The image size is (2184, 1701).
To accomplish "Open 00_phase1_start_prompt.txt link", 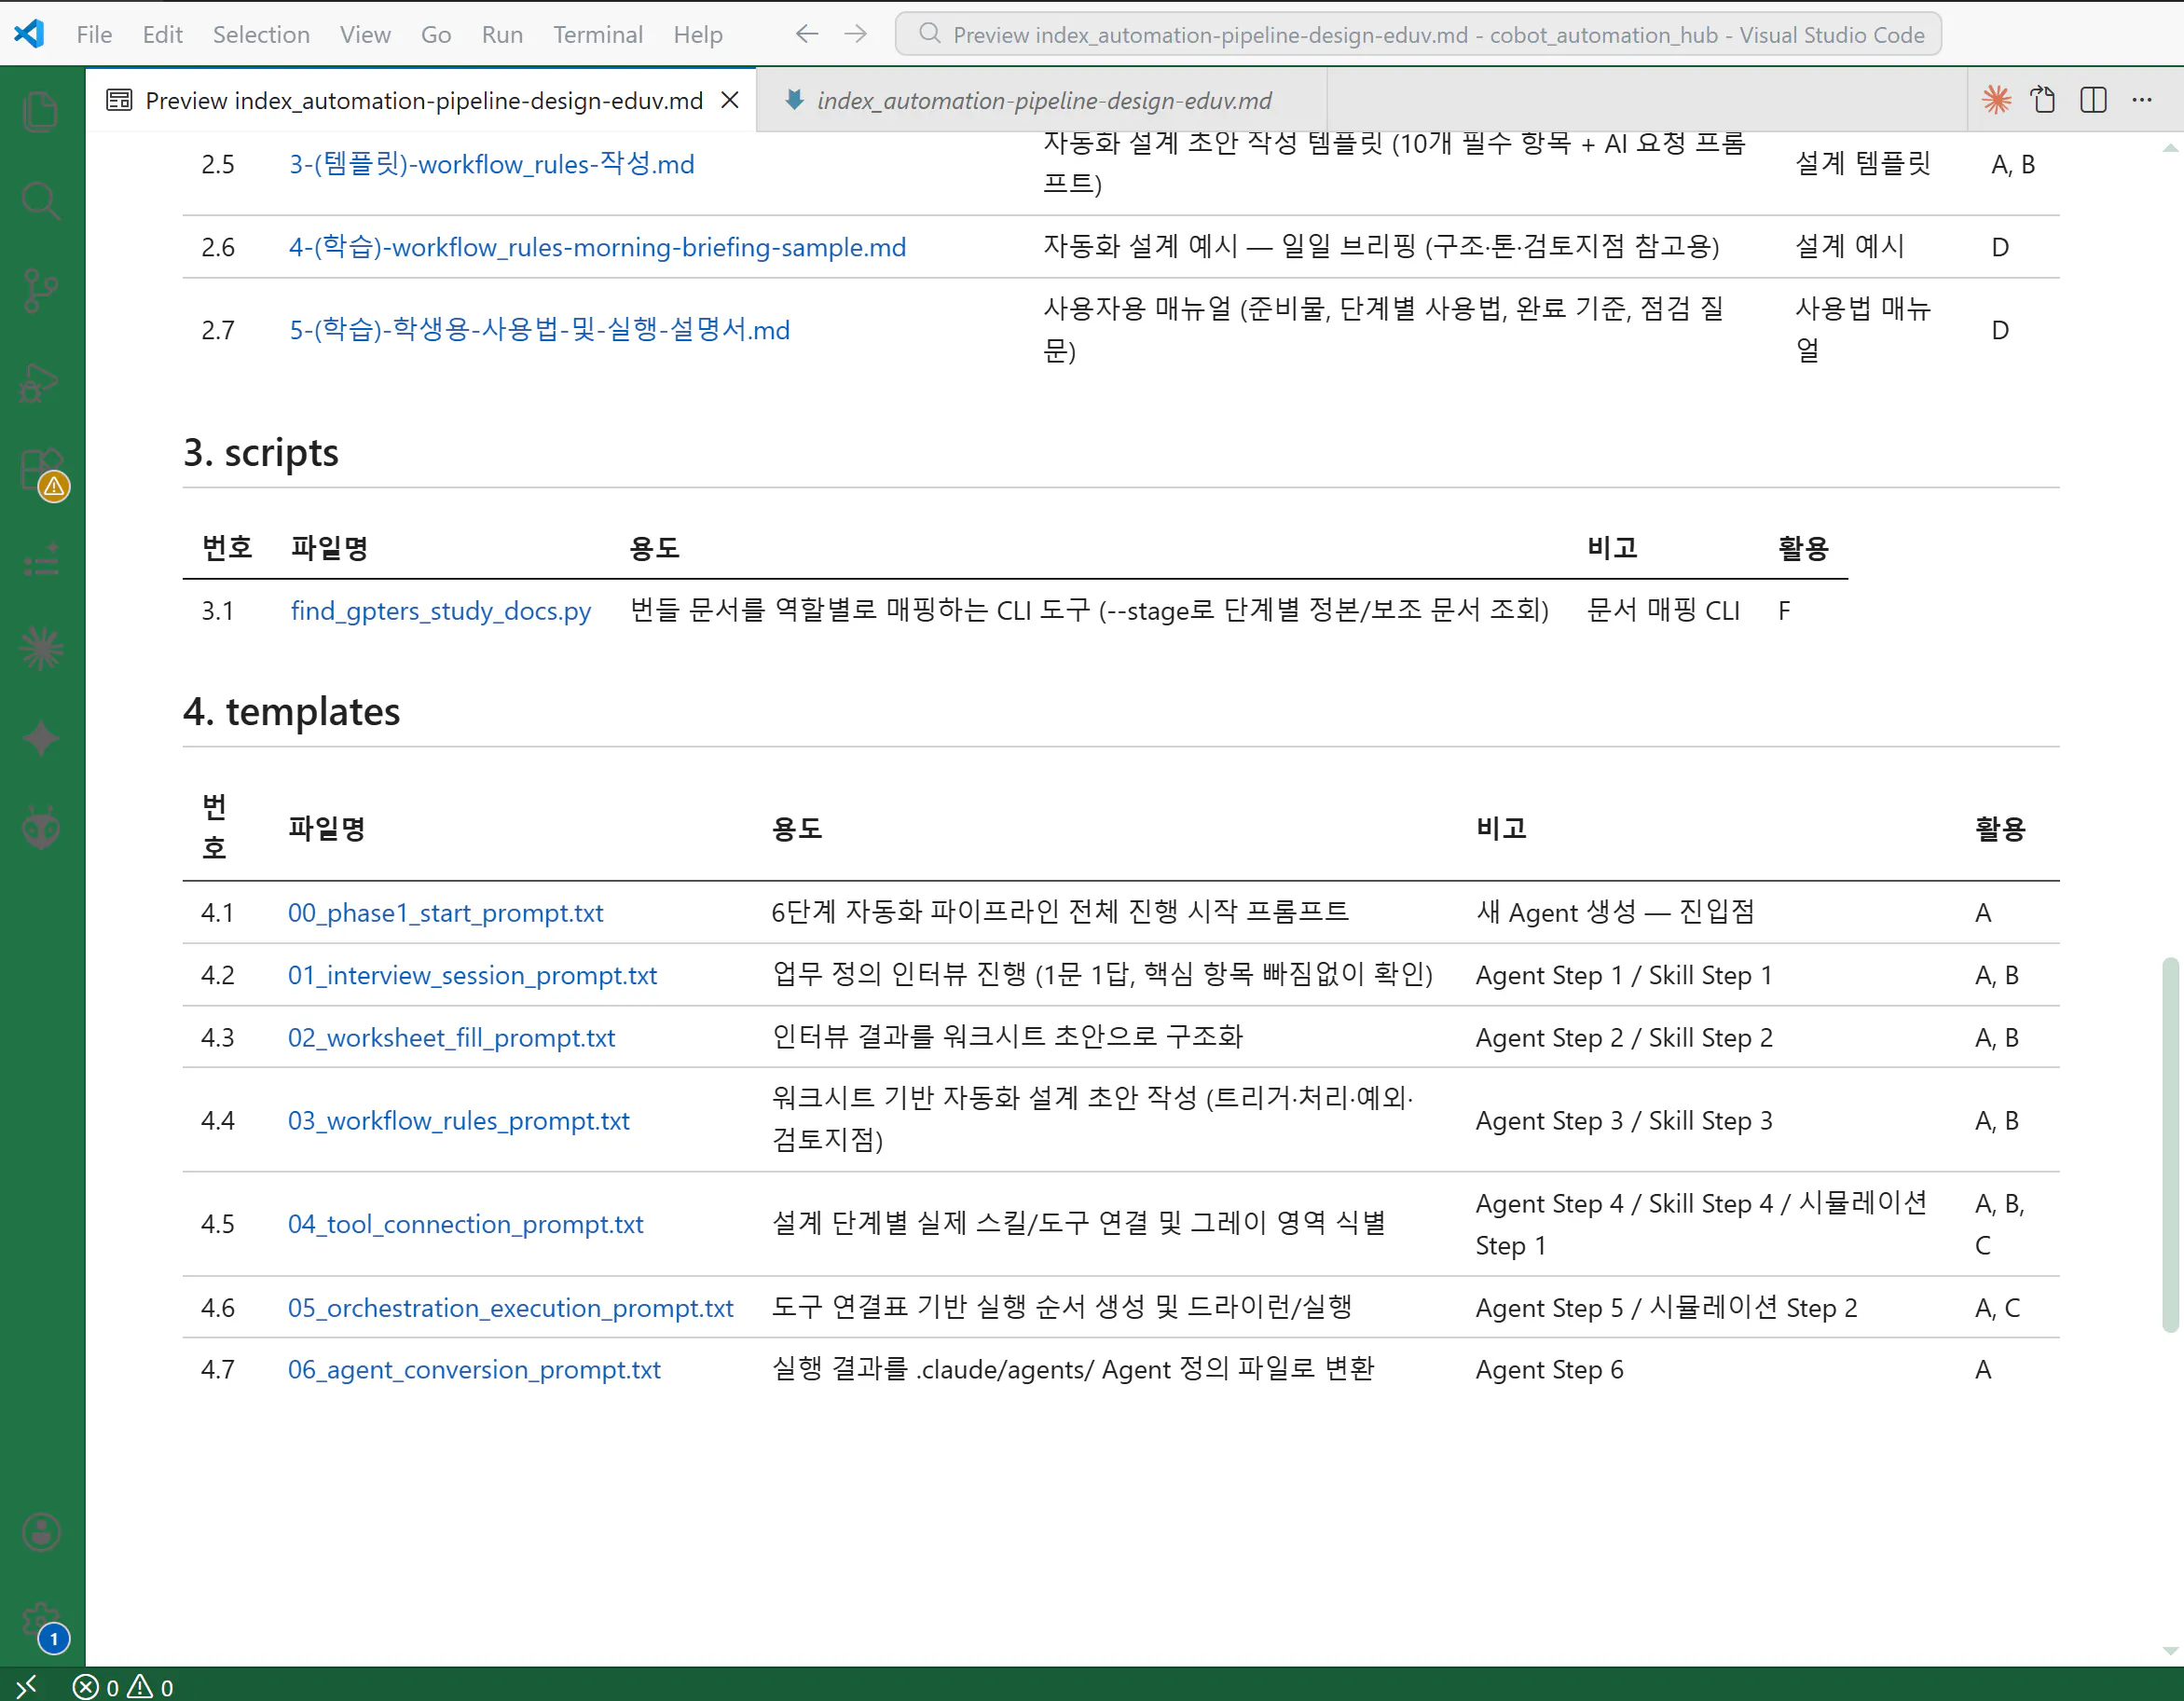I will (x=445, y=913).
